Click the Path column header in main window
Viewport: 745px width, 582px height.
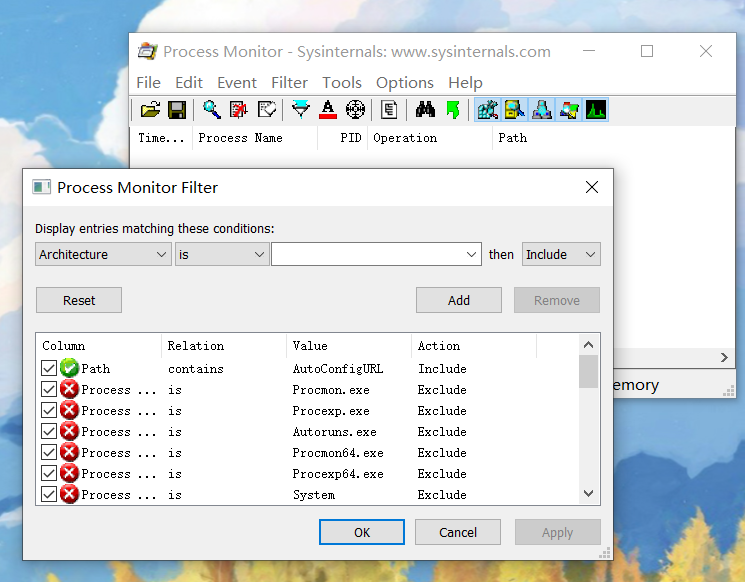pyautogui.click(x=513, y=138)
